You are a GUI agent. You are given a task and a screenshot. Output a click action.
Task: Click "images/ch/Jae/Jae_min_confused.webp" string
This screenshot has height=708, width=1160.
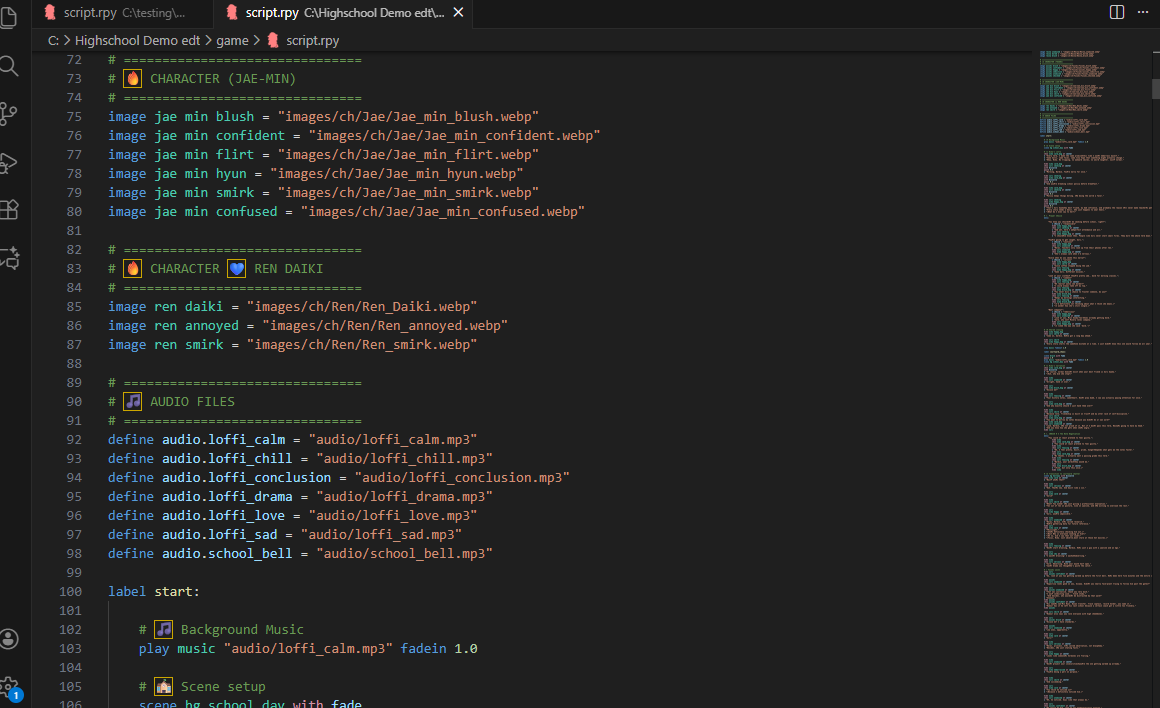point(442,212)
